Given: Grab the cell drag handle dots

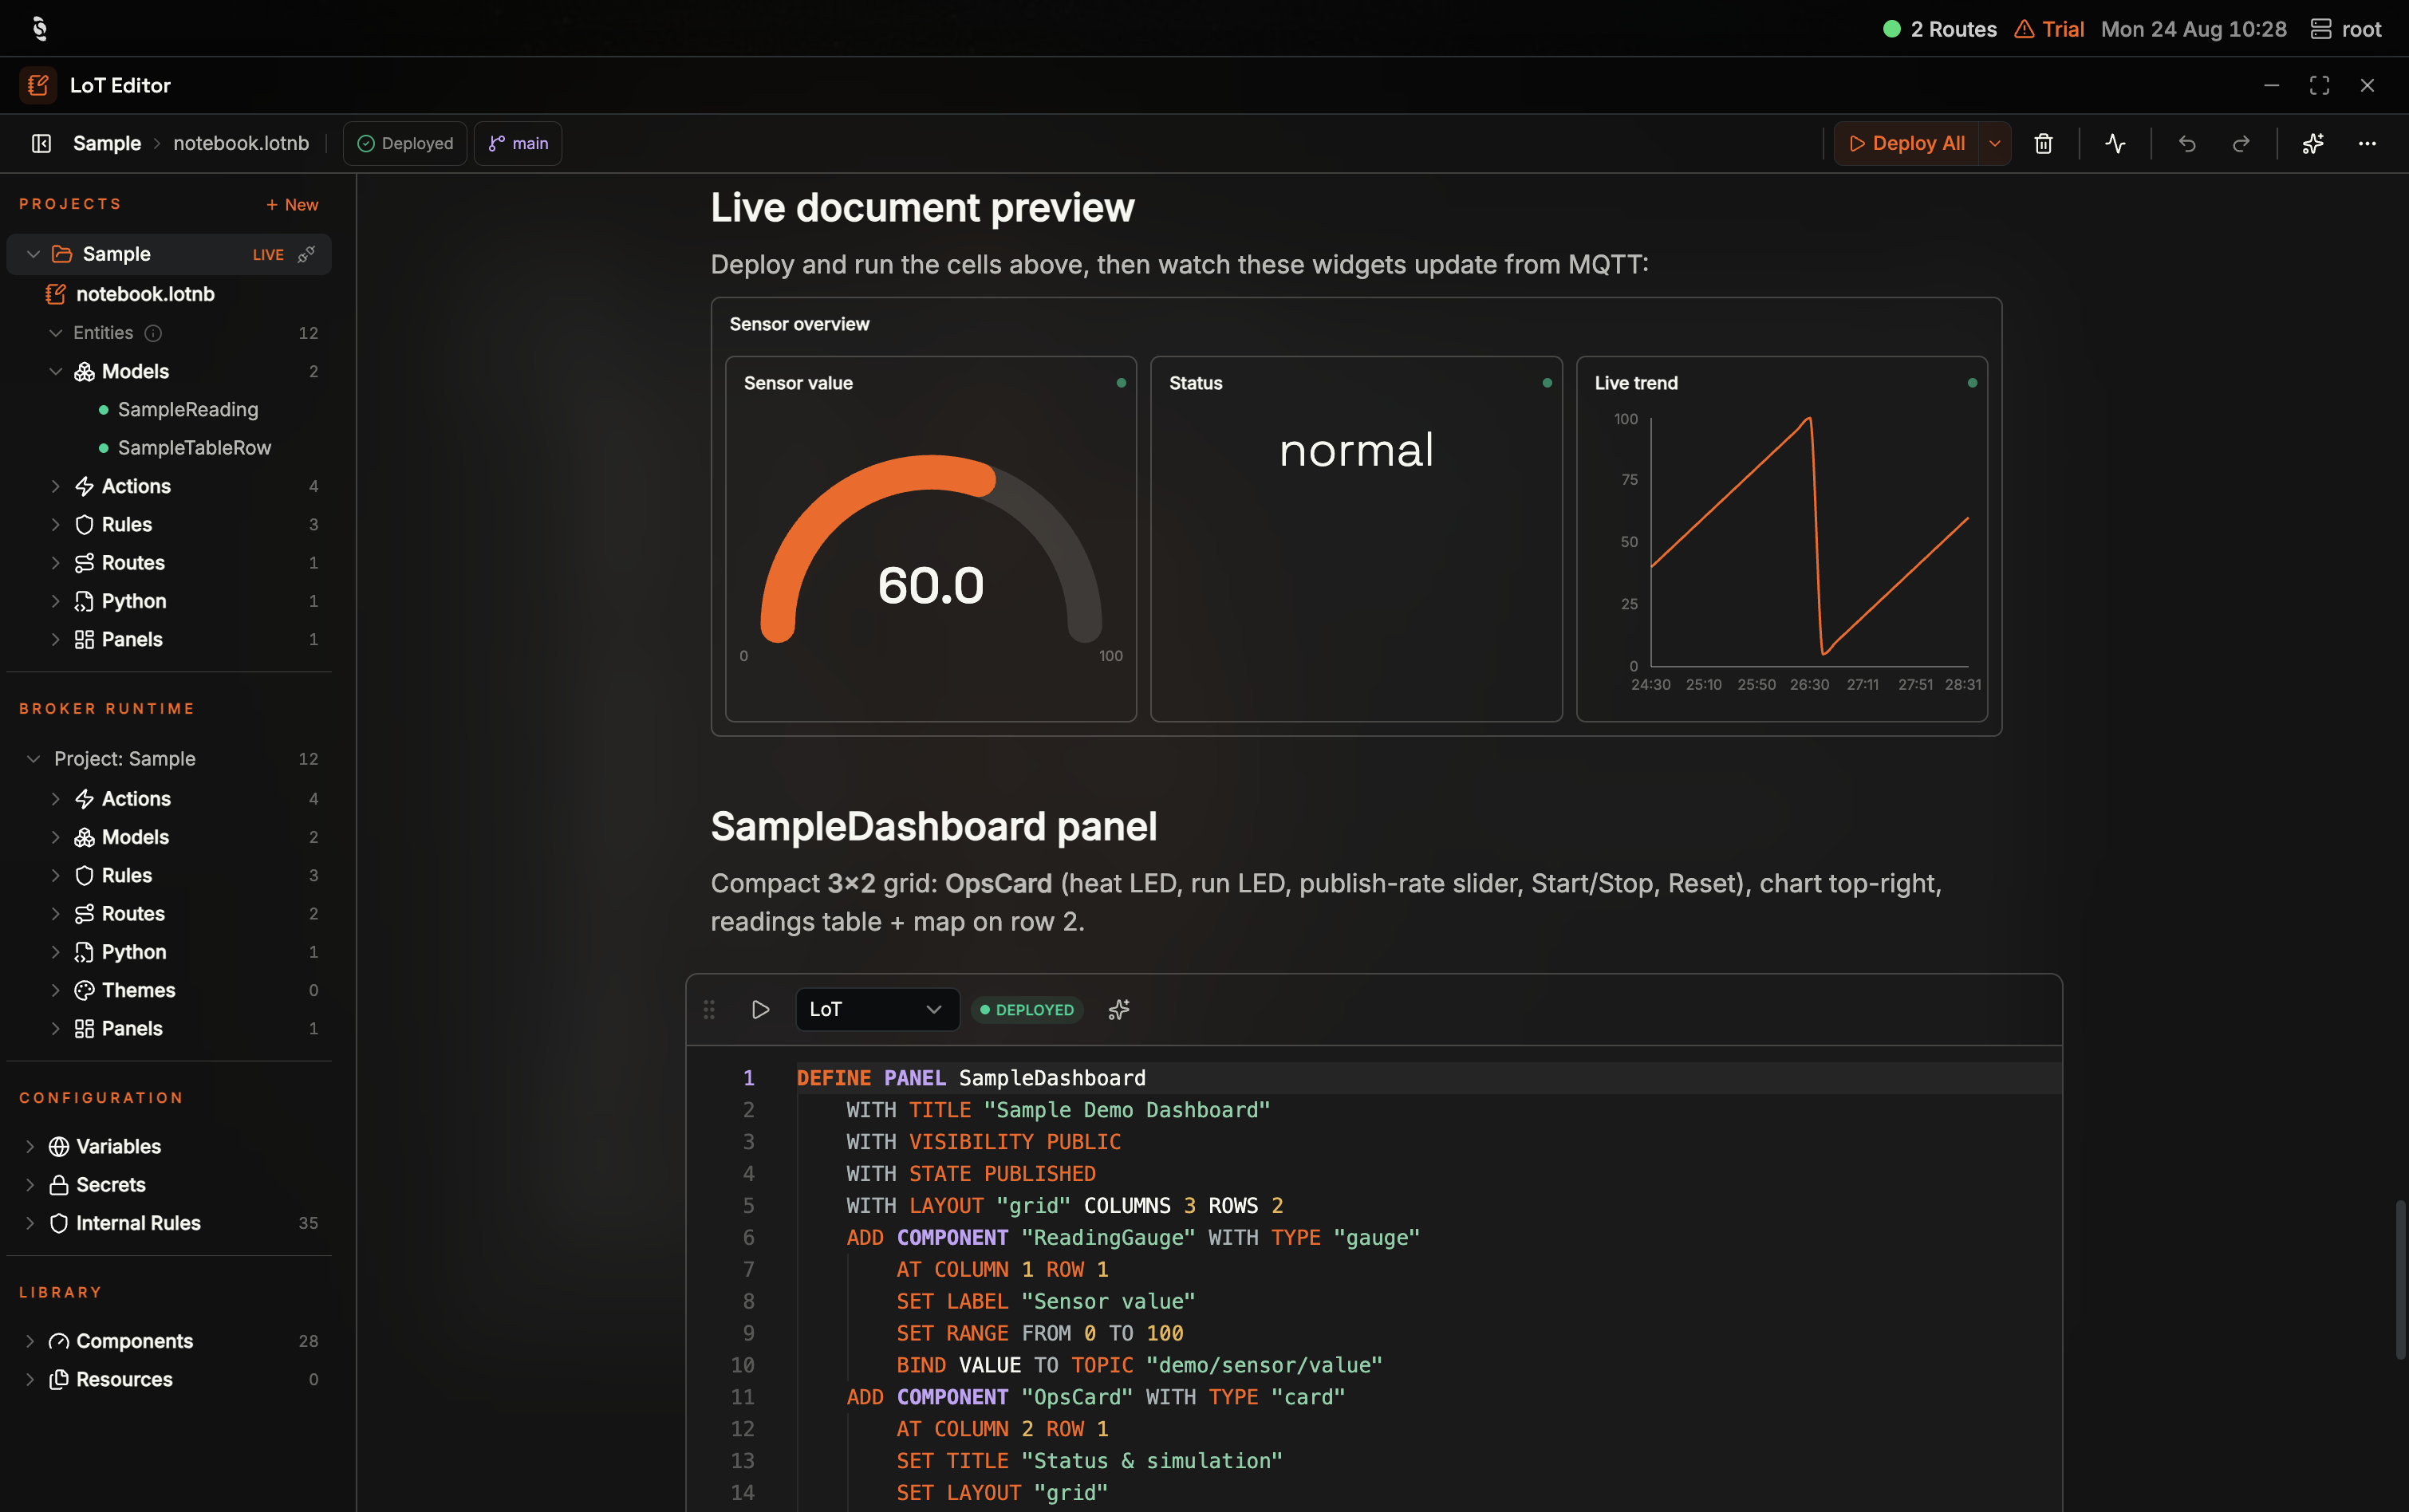Looking at the screenshot, I should tap(709, 1009).
